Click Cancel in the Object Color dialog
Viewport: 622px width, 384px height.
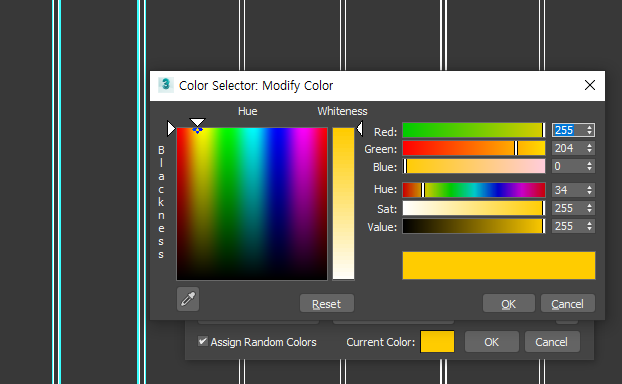click(551, 342)
